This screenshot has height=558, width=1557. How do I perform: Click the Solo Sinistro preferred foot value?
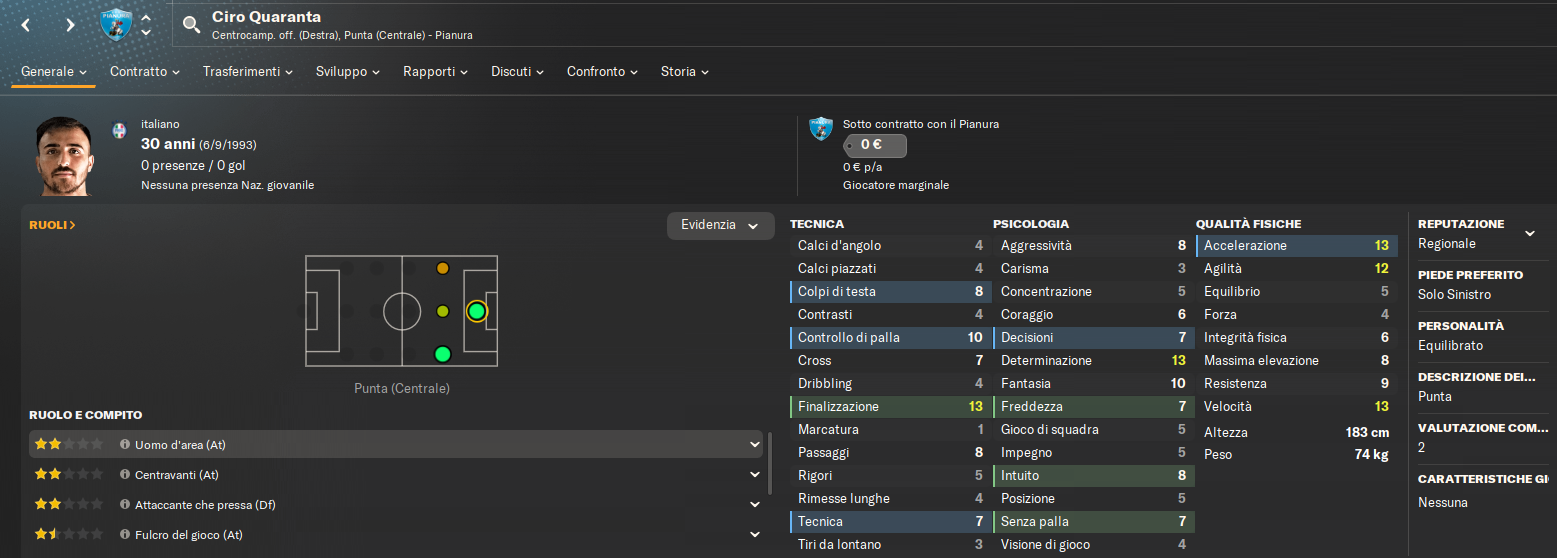click(x=1454, y=295)
